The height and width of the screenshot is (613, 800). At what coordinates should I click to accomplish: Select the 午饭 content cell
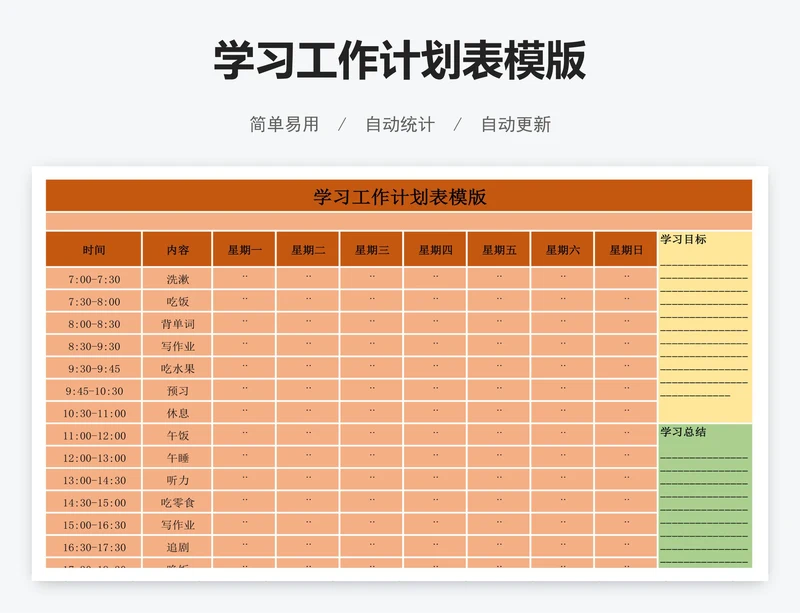coord(177,436)
